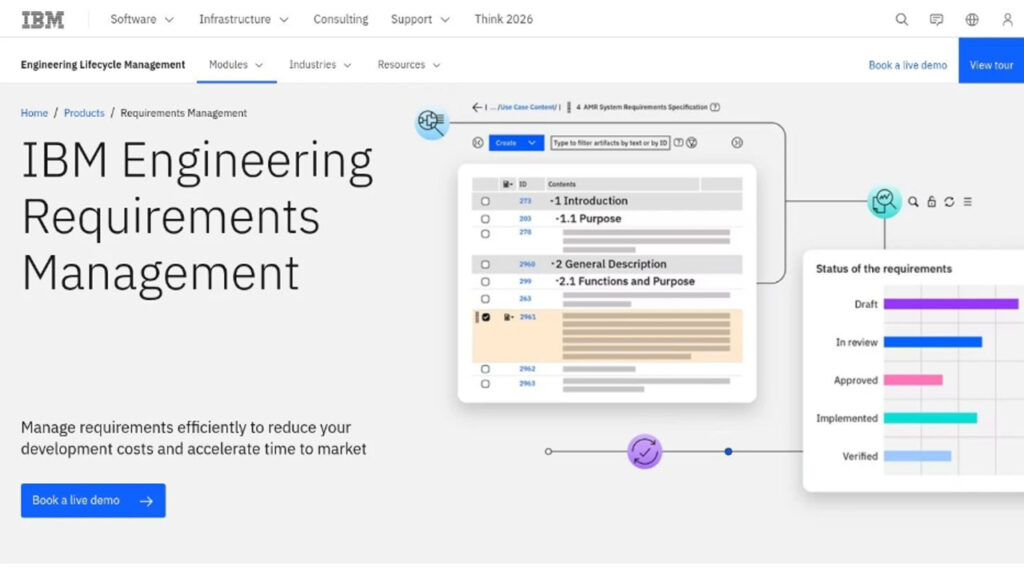Open the Resources dropdown
Viewport: 1024px width, 576px height.
pos(409,65)
